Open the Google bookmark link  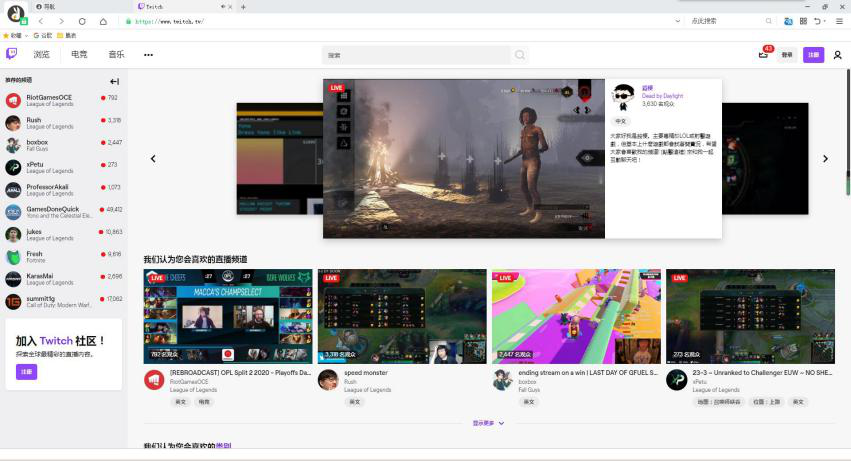coord(43,35)
